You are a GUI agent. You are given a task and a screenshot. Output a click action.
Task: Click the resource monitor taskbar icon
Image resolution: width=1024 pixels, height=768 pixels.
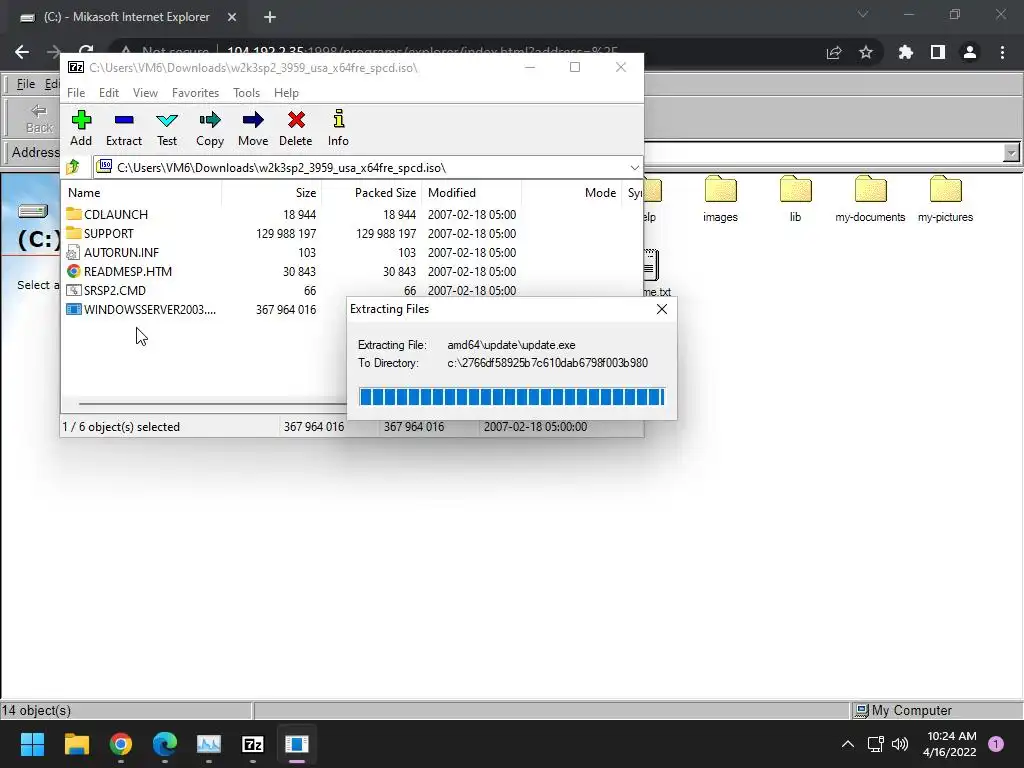tap(209, 744)
